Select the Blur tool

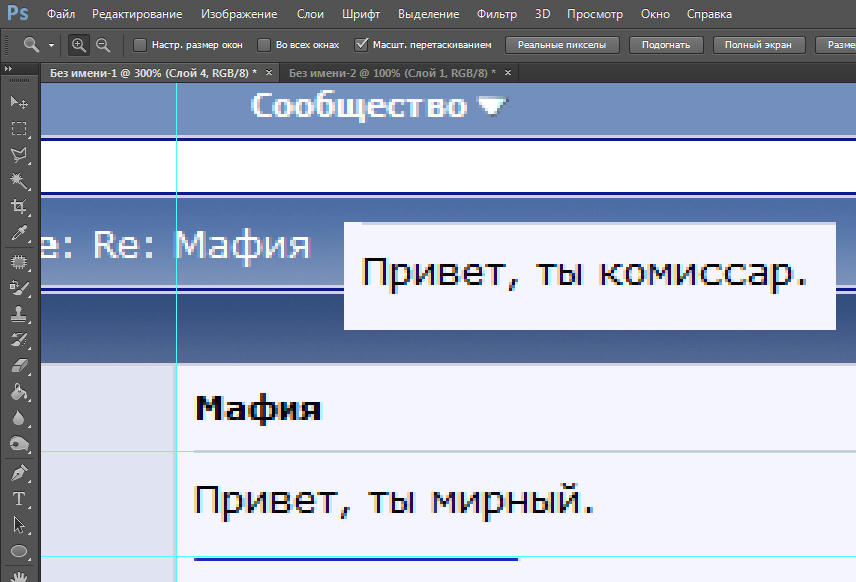pos(19,418)
